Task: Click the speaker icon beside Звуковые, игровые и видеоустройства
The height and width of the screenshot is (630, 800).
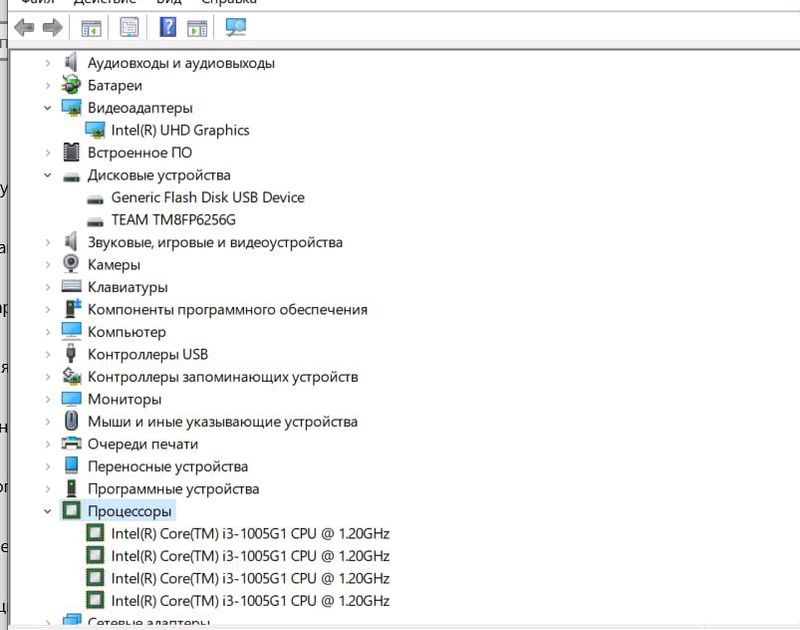Action: pyautogui.click(x=71, y=241)
